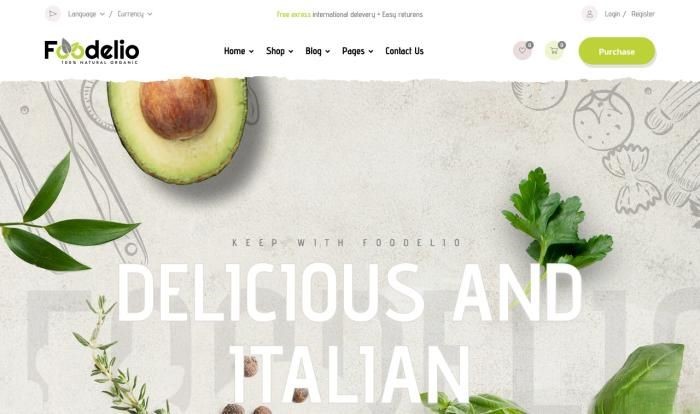Click the user account avatar icon
The height and width of the screenshot is (414, 700).
pos(589,14)
